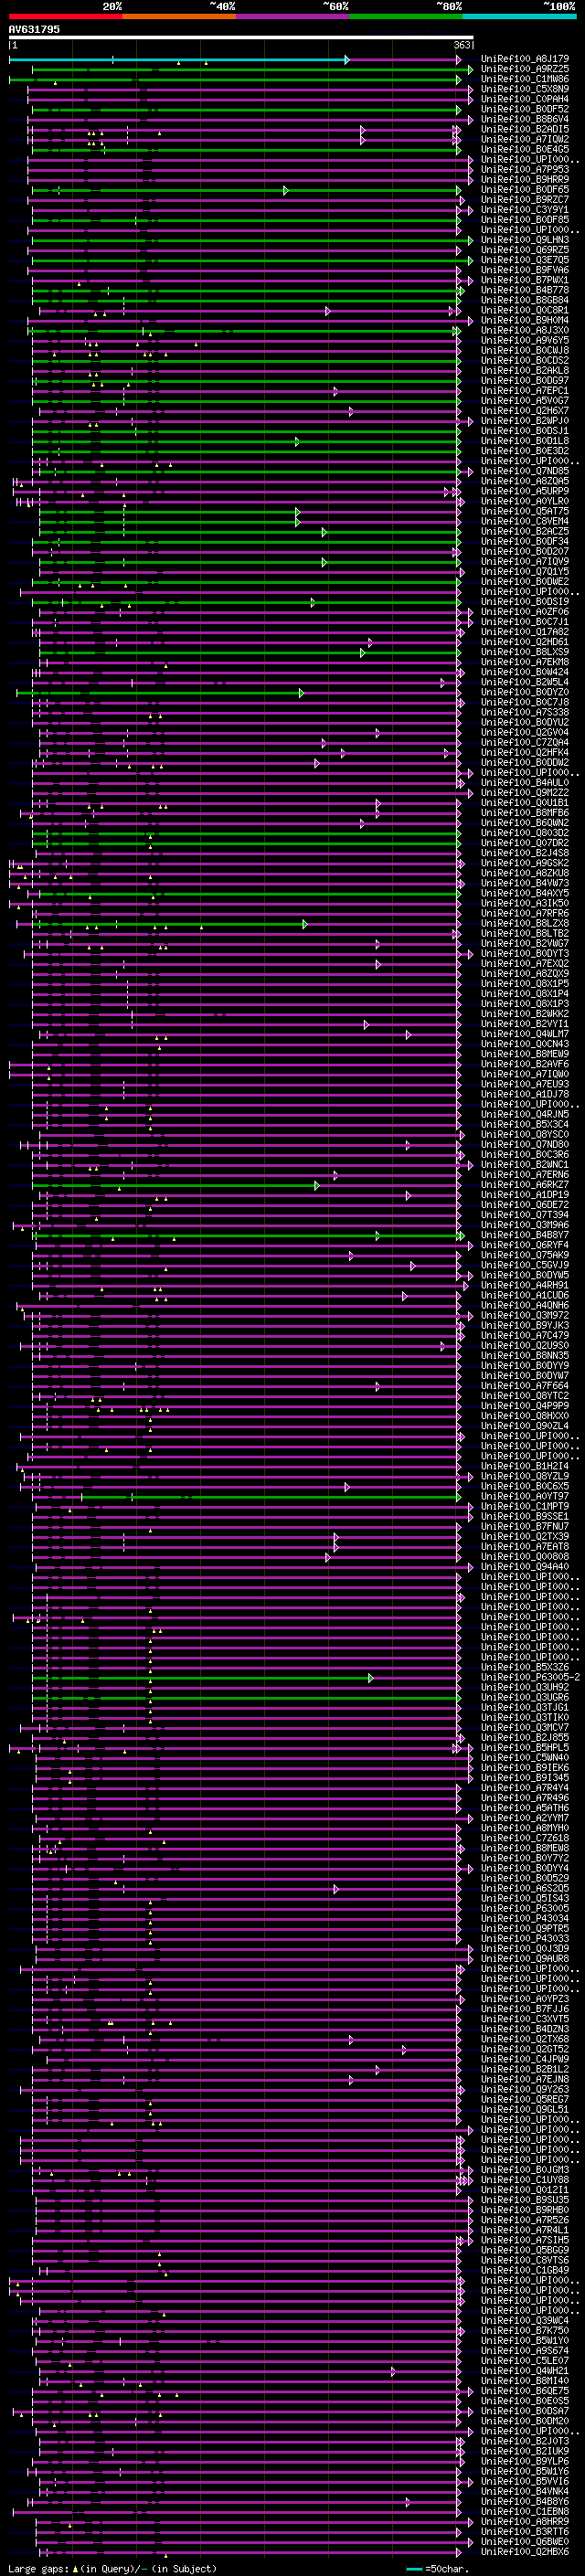Select the UniRef100_C3Y9Y1 label

coord(525,210)
